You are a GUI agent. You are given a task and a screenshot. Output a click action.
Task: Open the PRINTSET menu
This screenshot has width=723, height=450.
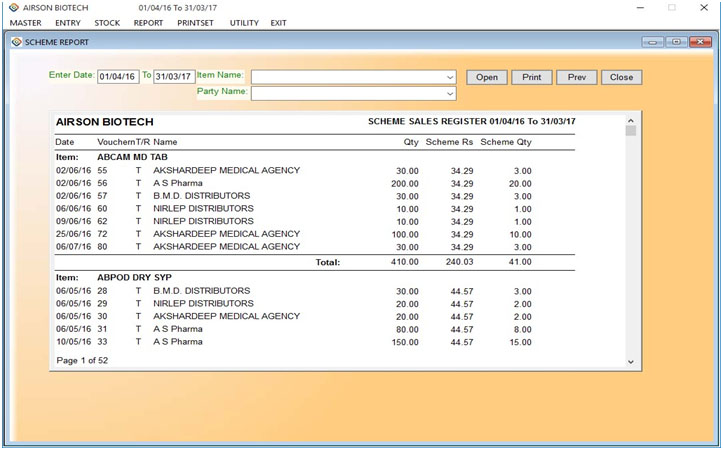(196, 22)
